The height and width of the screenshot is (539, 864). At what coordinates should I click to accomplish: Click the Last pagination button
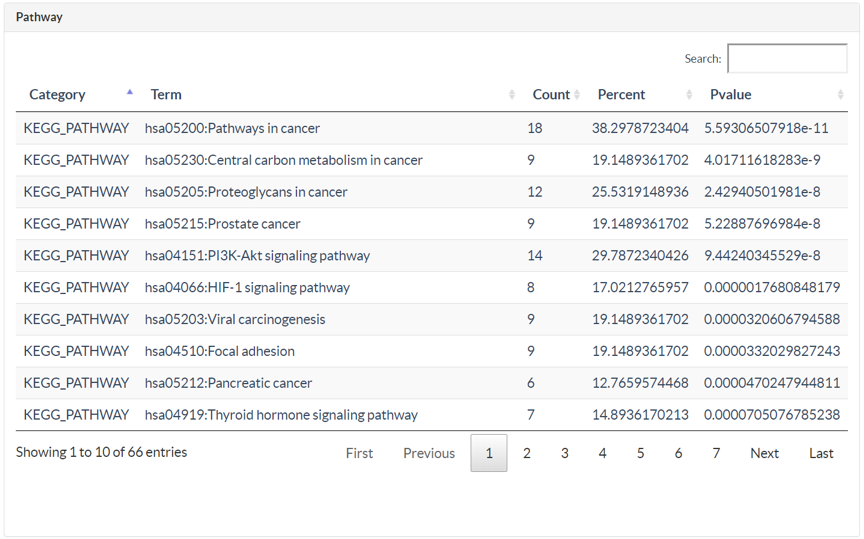click(821, 453)
